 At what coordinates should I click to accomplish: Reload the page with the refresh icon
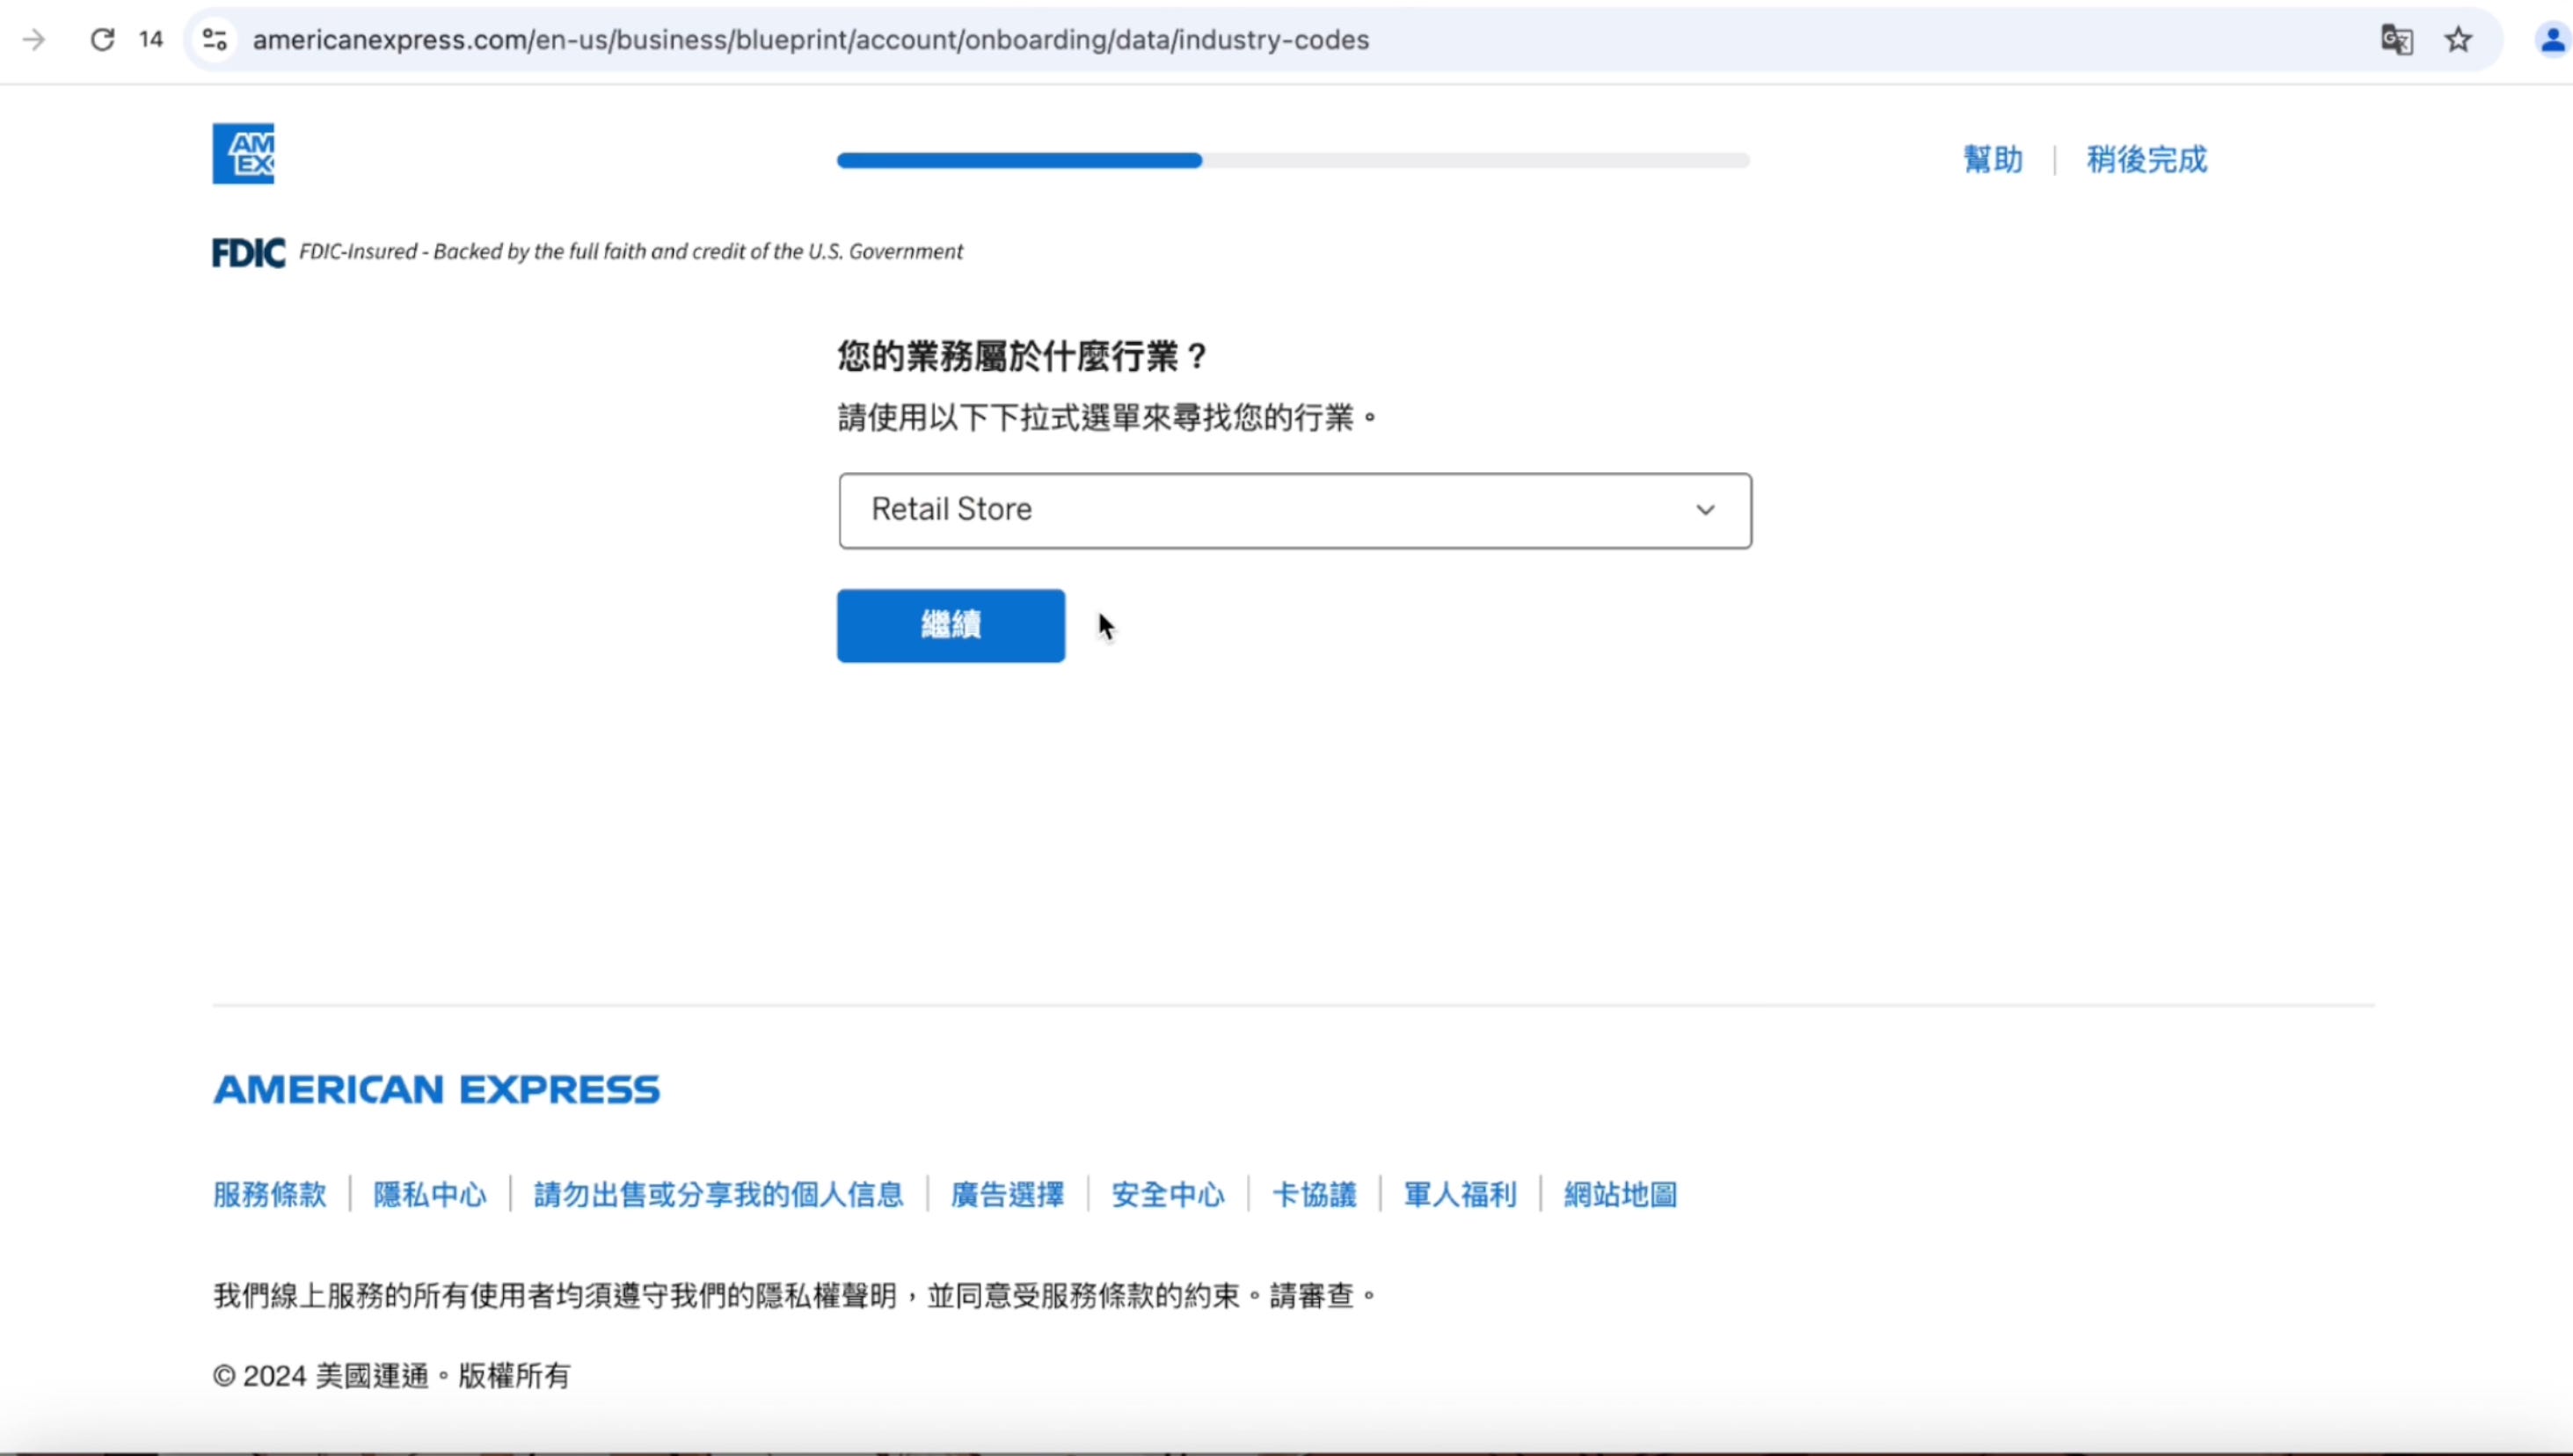point(102,40)
